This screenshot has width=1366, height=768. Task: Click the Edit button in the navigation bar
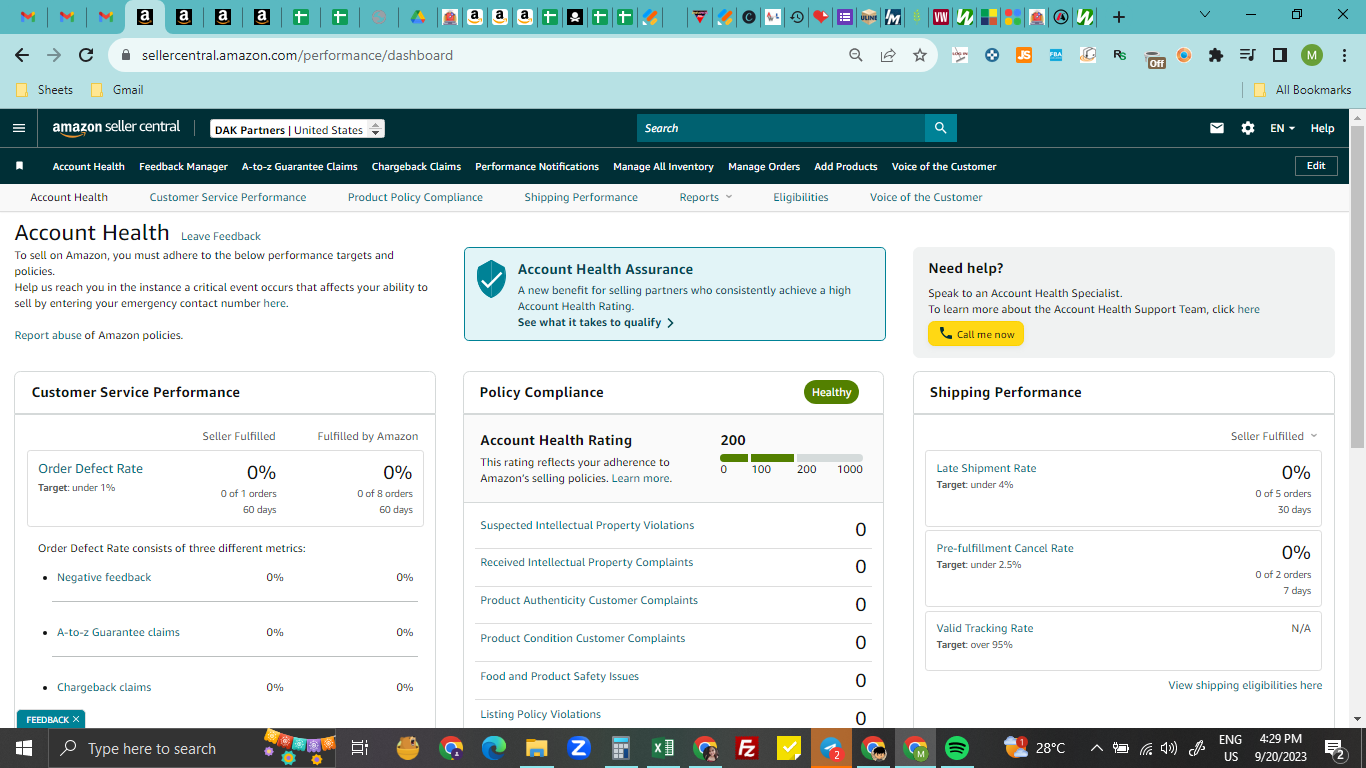[1316, 166]
